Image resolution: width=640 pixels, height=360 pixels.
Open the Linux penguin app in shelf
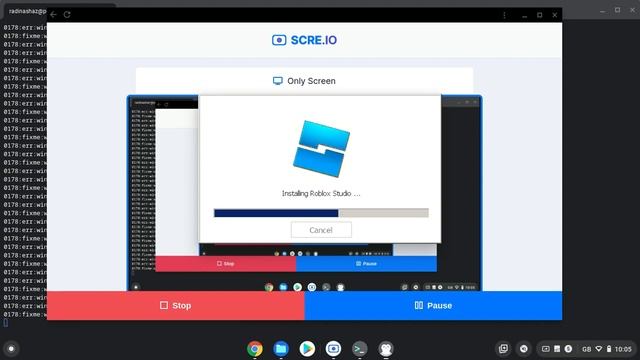click(x=386, y=349)
